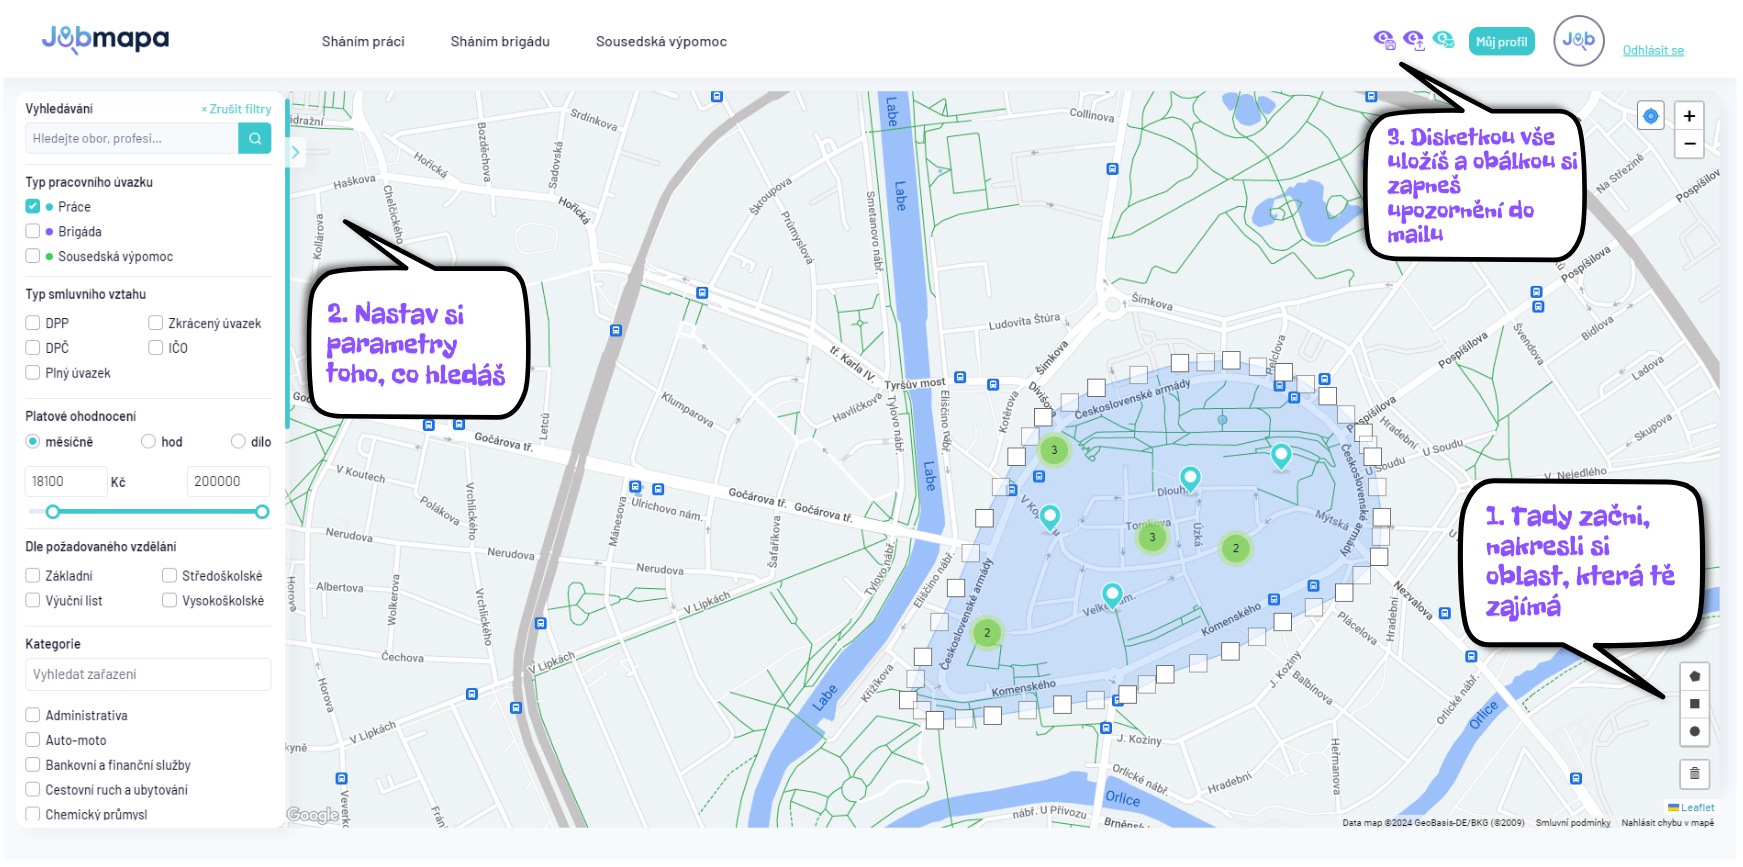The image size is (1743, 867).
Task: Select the circle drawing tool
Action: coord(1694,732)
